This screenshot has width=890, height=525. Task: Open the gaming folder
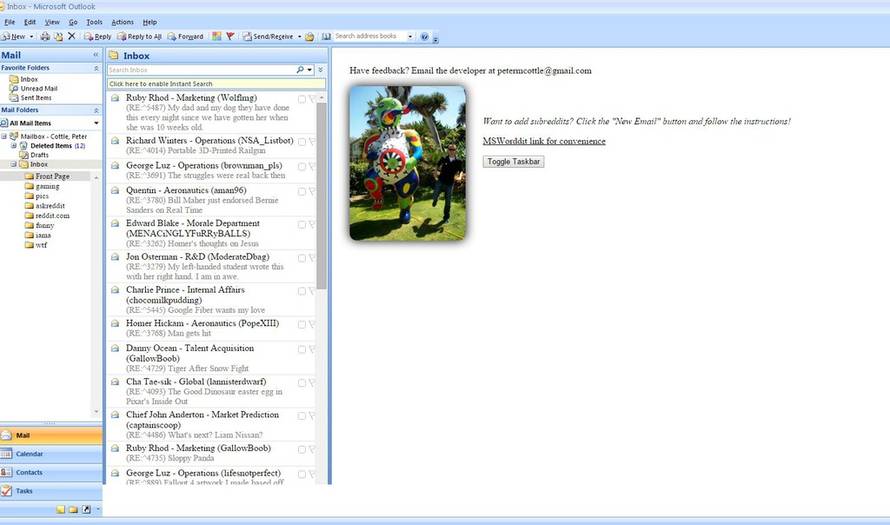tap(42, 186)
